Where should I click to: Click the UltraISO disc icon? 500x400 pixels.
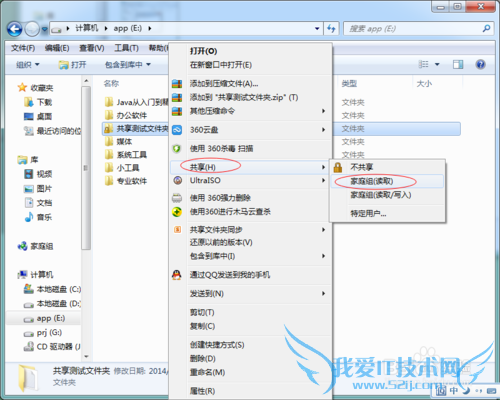[178, 180]
